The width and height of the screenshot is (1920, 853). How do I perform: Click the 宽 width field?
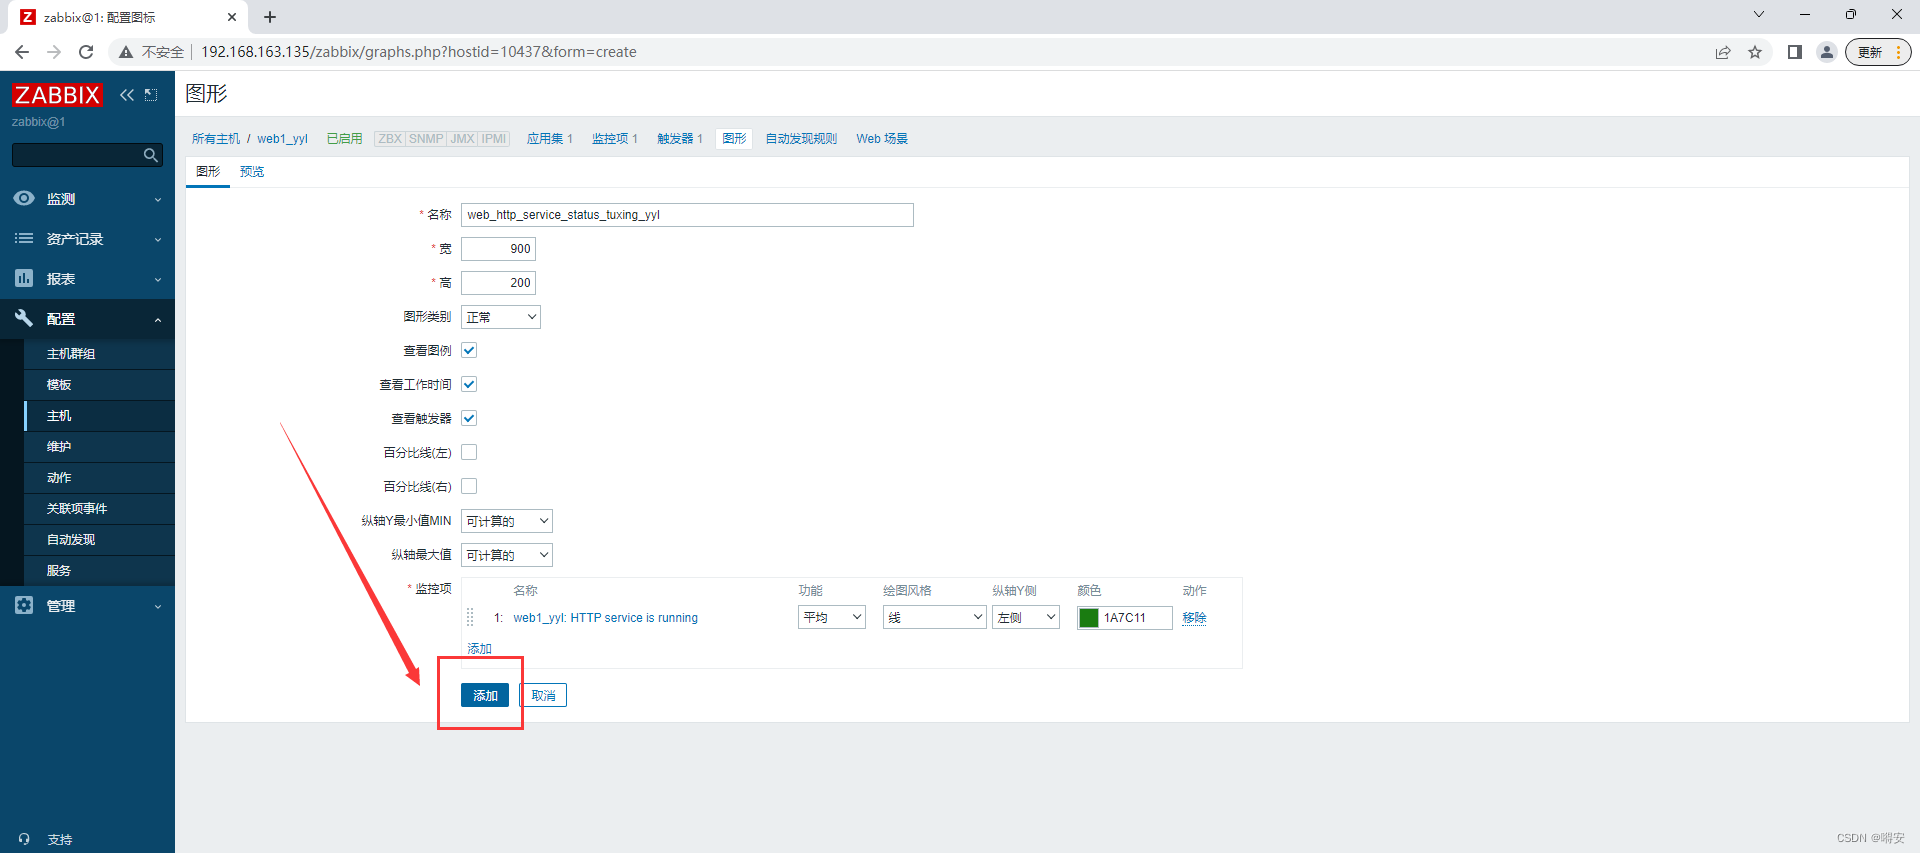tap(498, 249)
